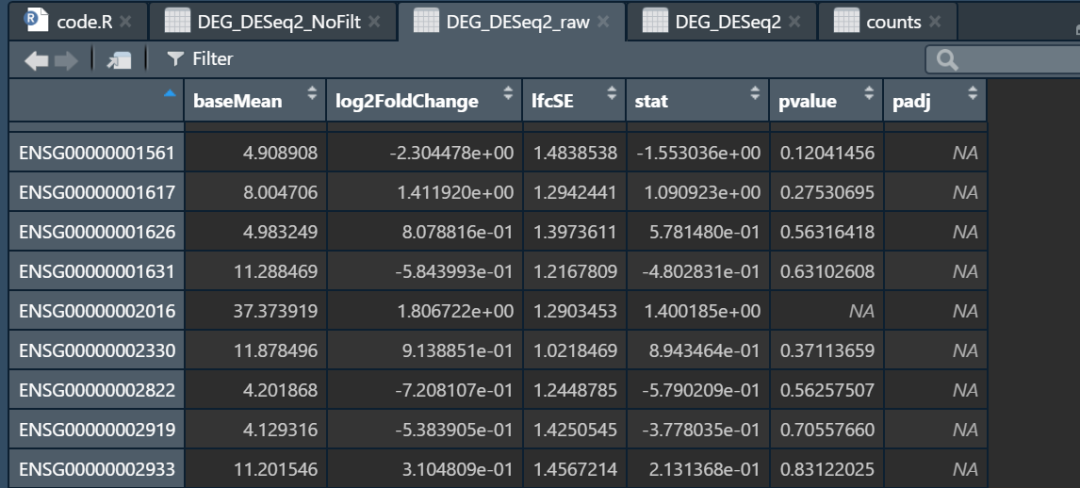1080x488 pixels.
Task: Click the stat column header
Action: (x=698, y=100)
